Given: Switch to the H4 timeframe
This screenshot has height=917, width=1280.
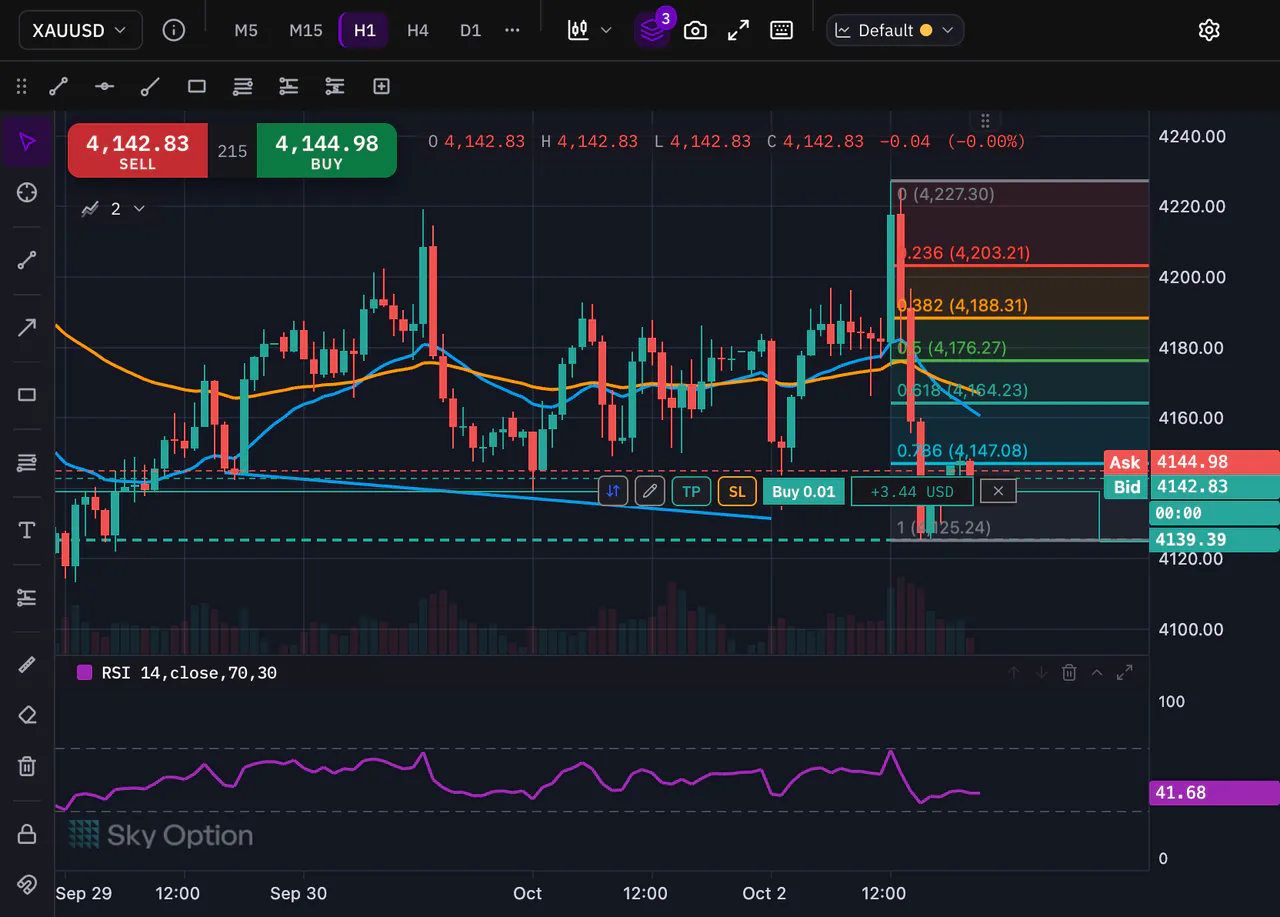Looking at the screenshot, I should pos(418,30).
